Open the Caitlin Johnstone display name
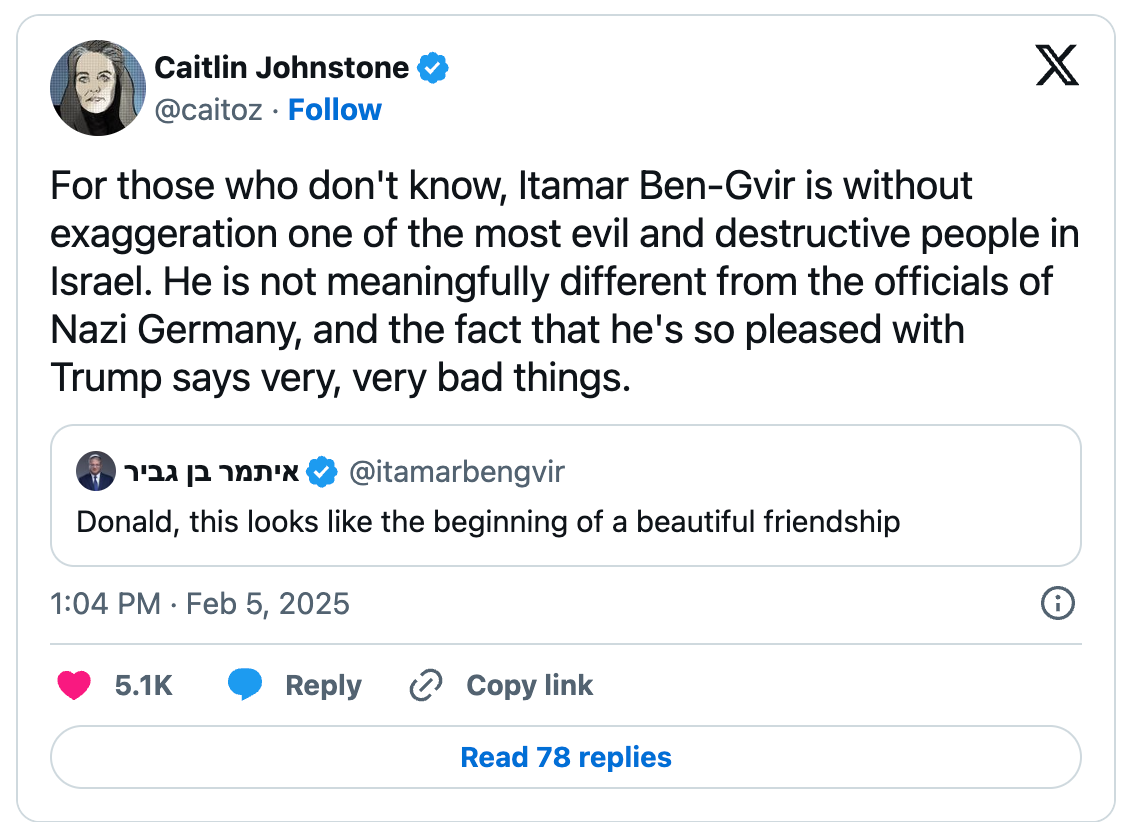The height and width of the screenshot is (840, 1126). [x=282, y=68]
